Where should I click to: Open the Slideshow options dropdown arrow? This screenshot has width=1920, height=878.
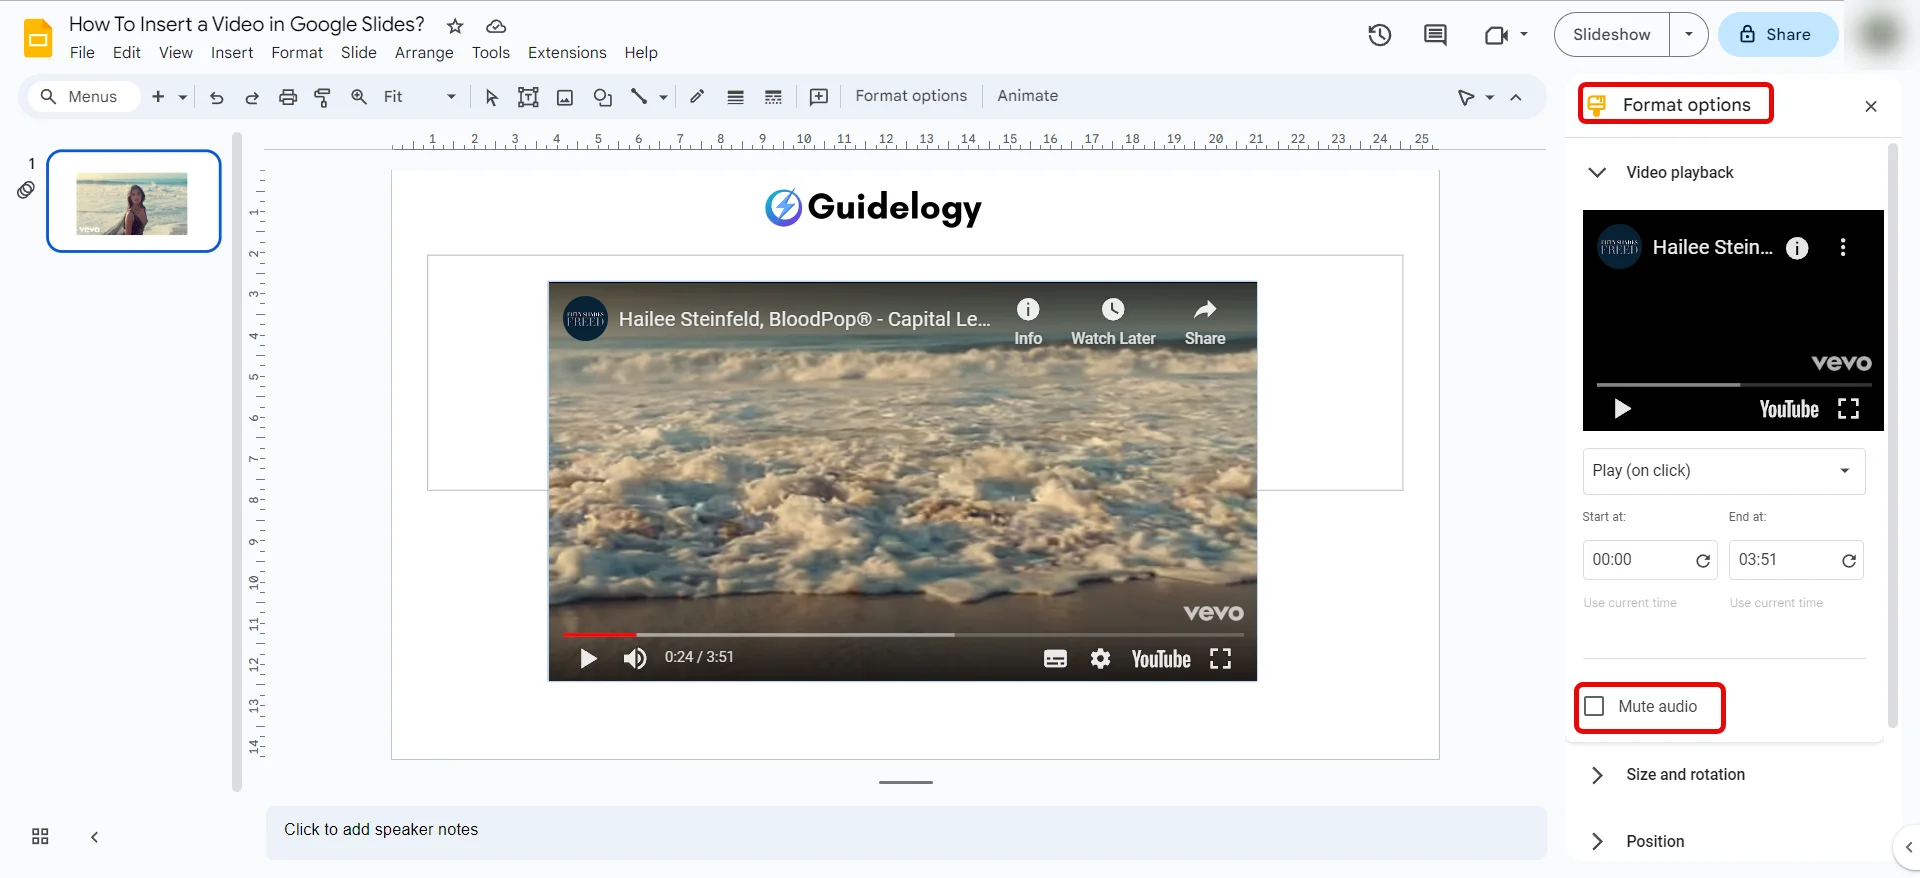point(1689,35)
